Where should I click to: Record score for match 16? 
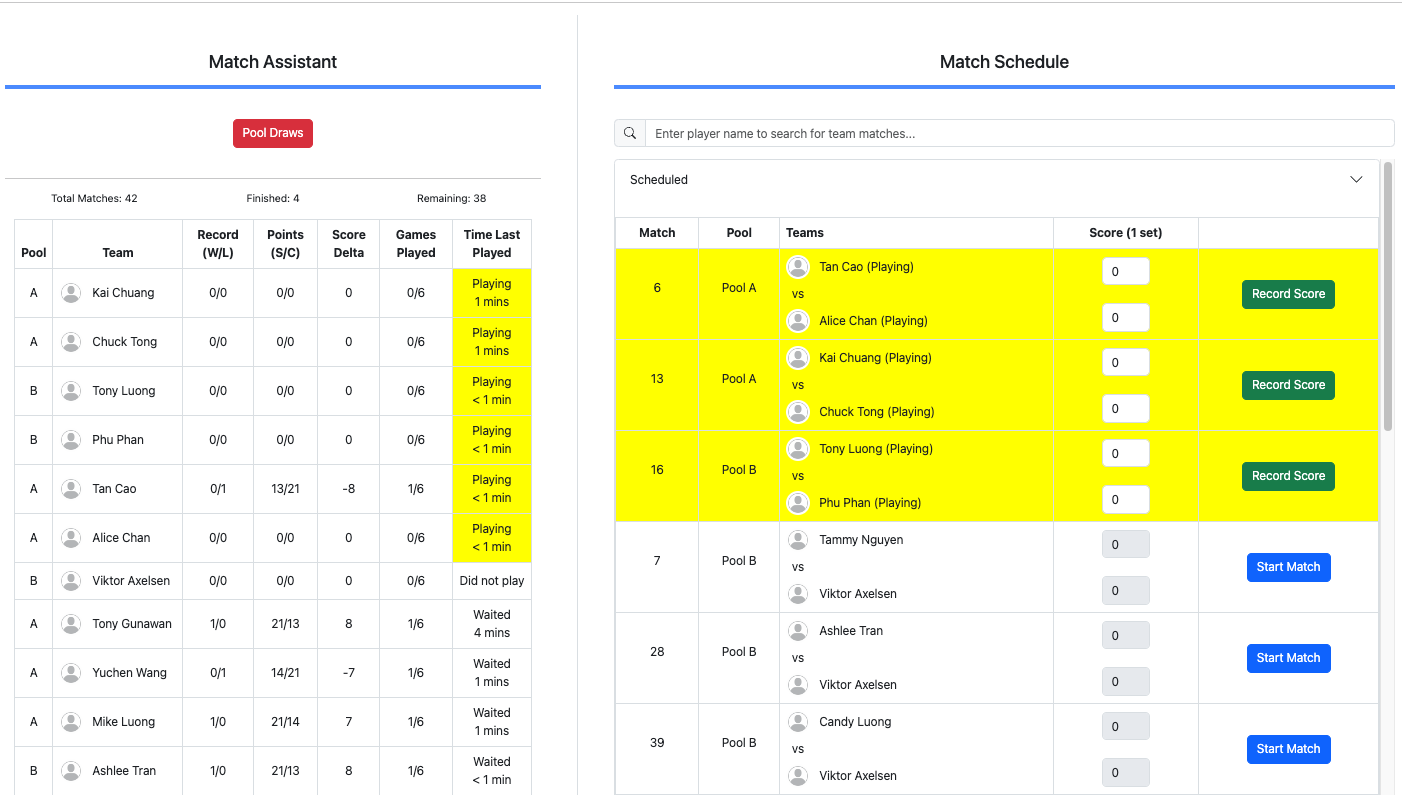coord(1288,476)
